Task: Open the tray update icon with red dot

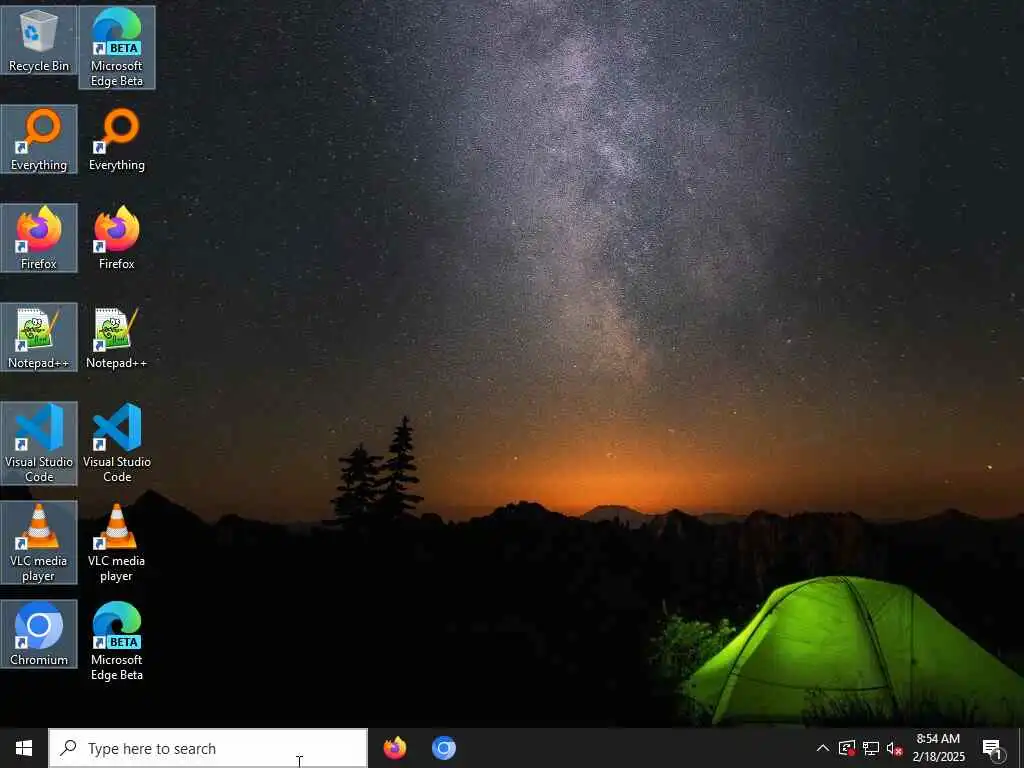Action: [x=847, y=748]
